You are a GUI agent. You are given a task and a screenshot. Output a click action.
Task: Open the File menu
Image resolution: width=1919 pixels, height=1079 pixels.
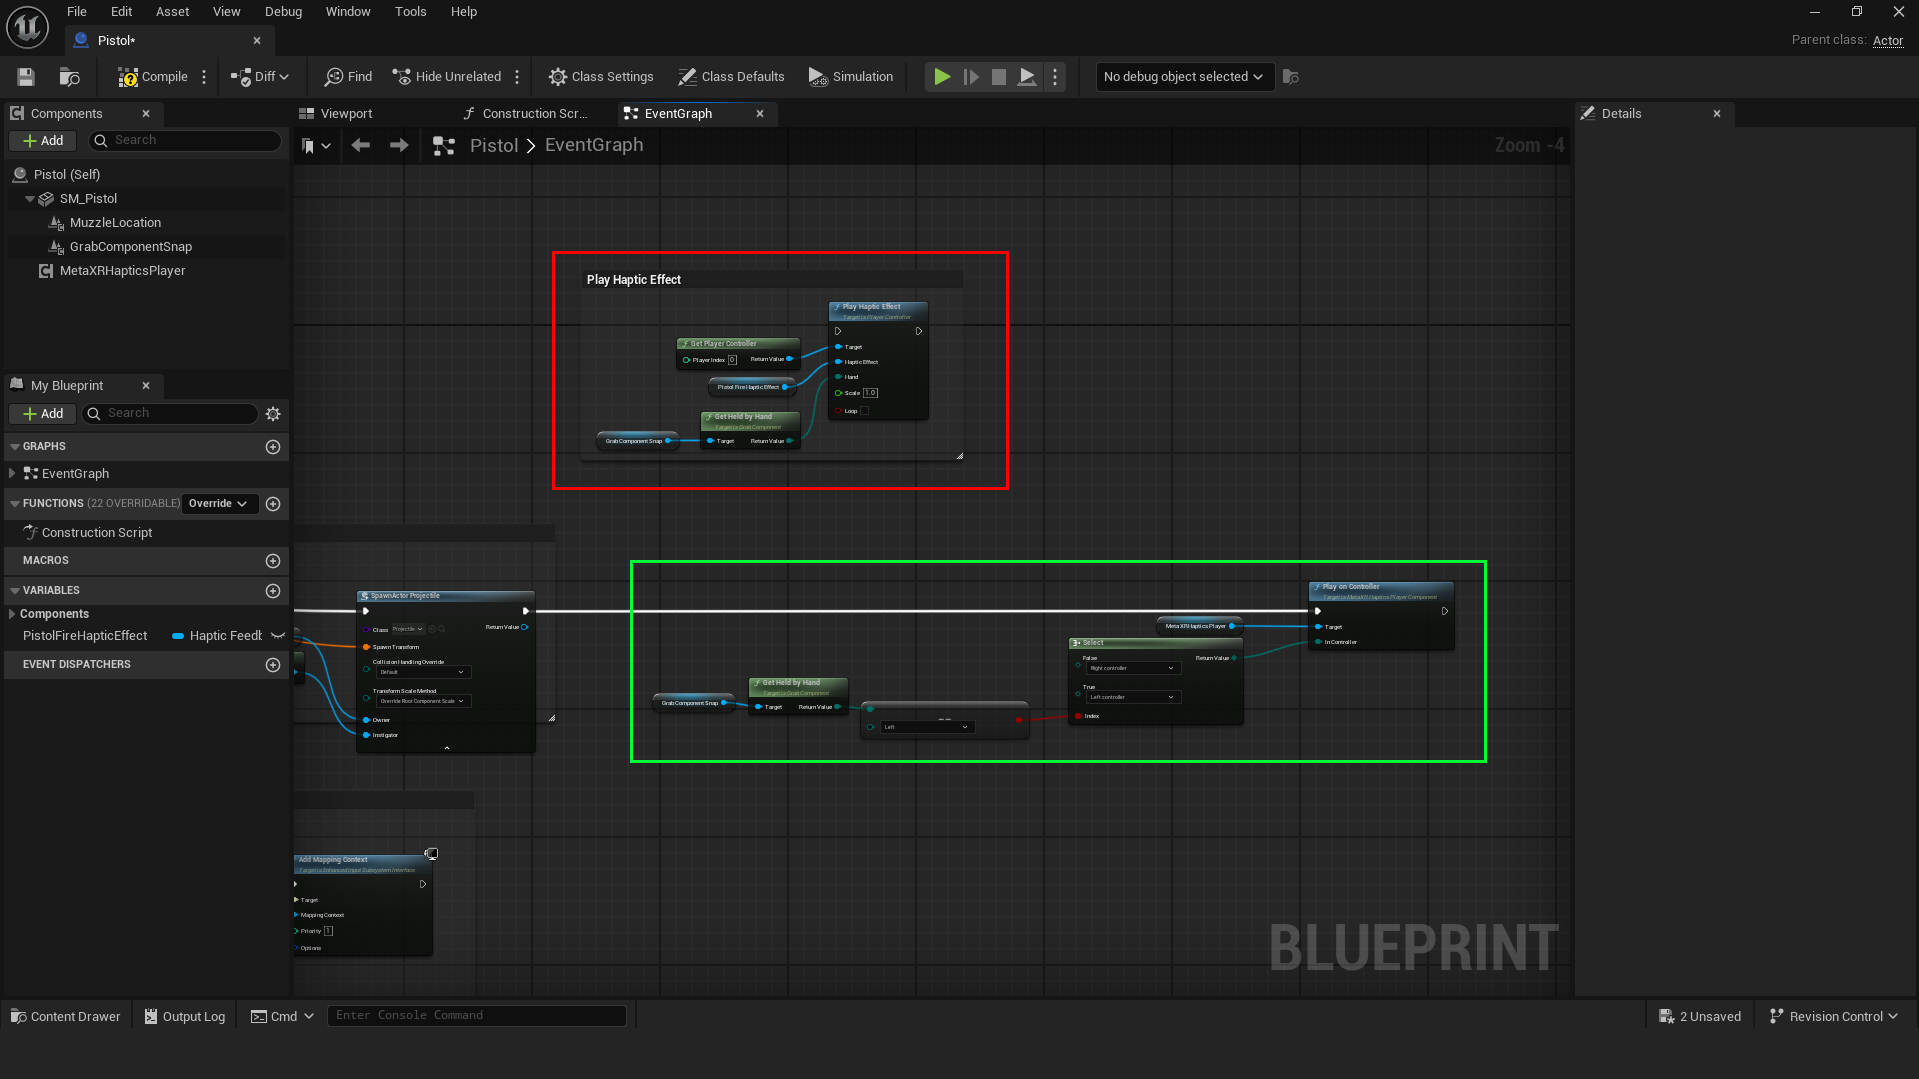(x=77, y=12)
